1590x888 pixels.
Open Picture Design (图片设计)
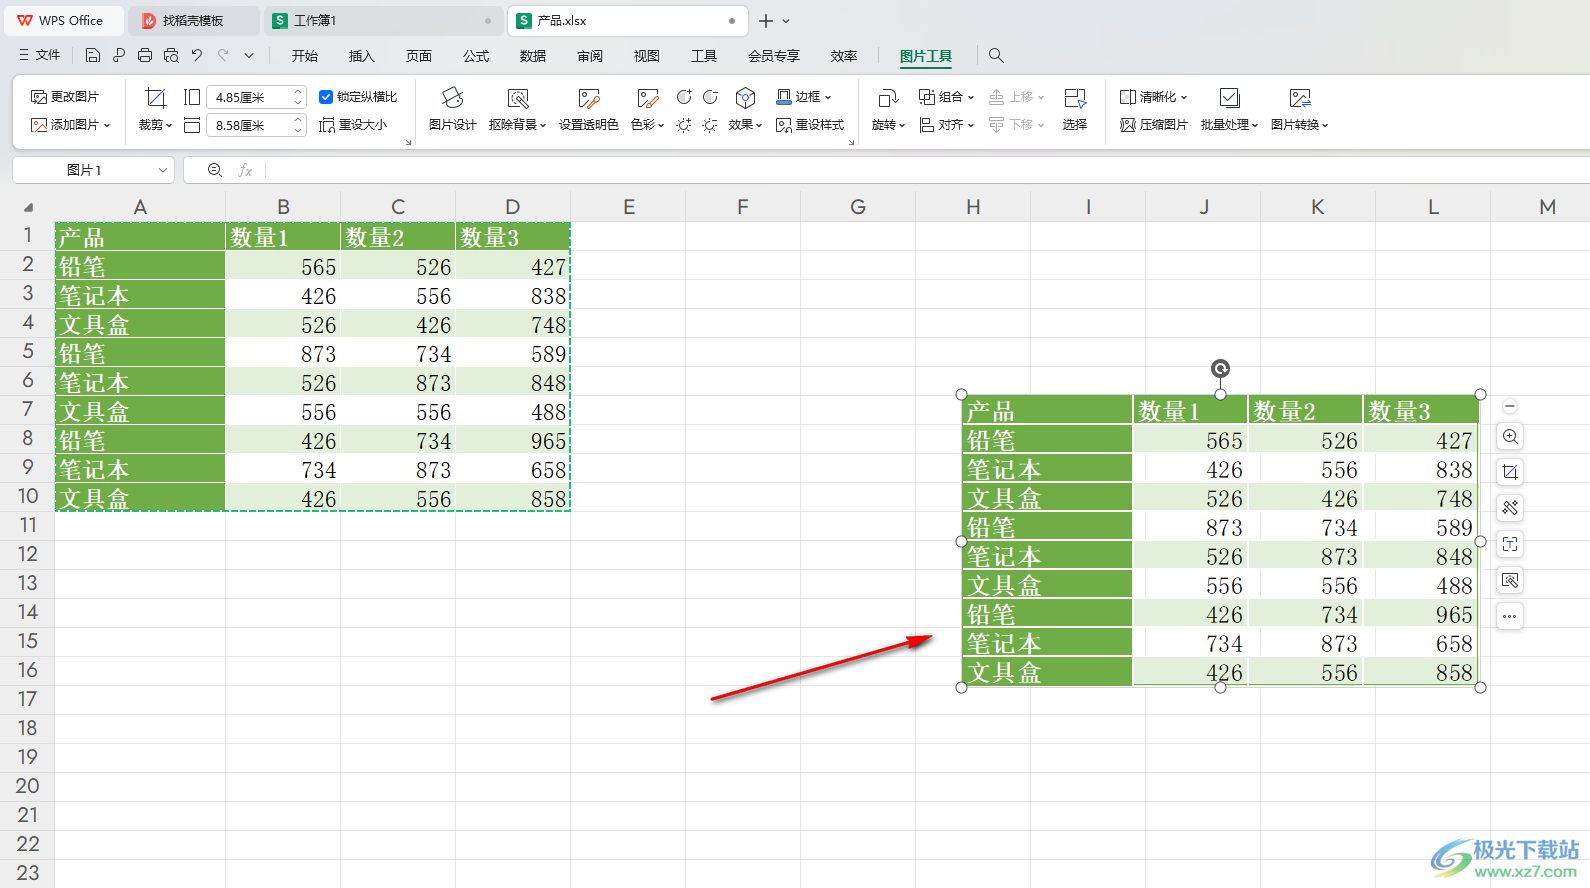452,108
